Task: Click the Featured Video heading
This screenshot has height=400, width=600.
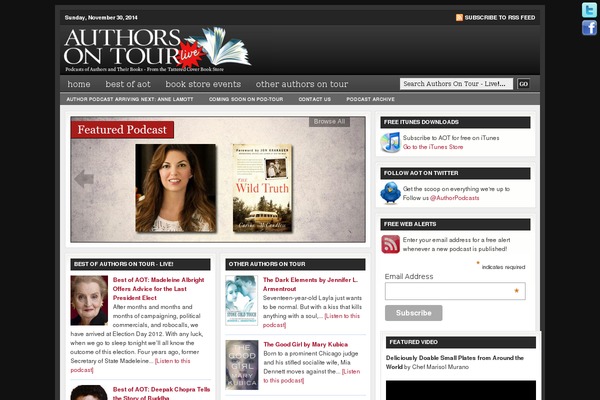Action: point(461,342)
